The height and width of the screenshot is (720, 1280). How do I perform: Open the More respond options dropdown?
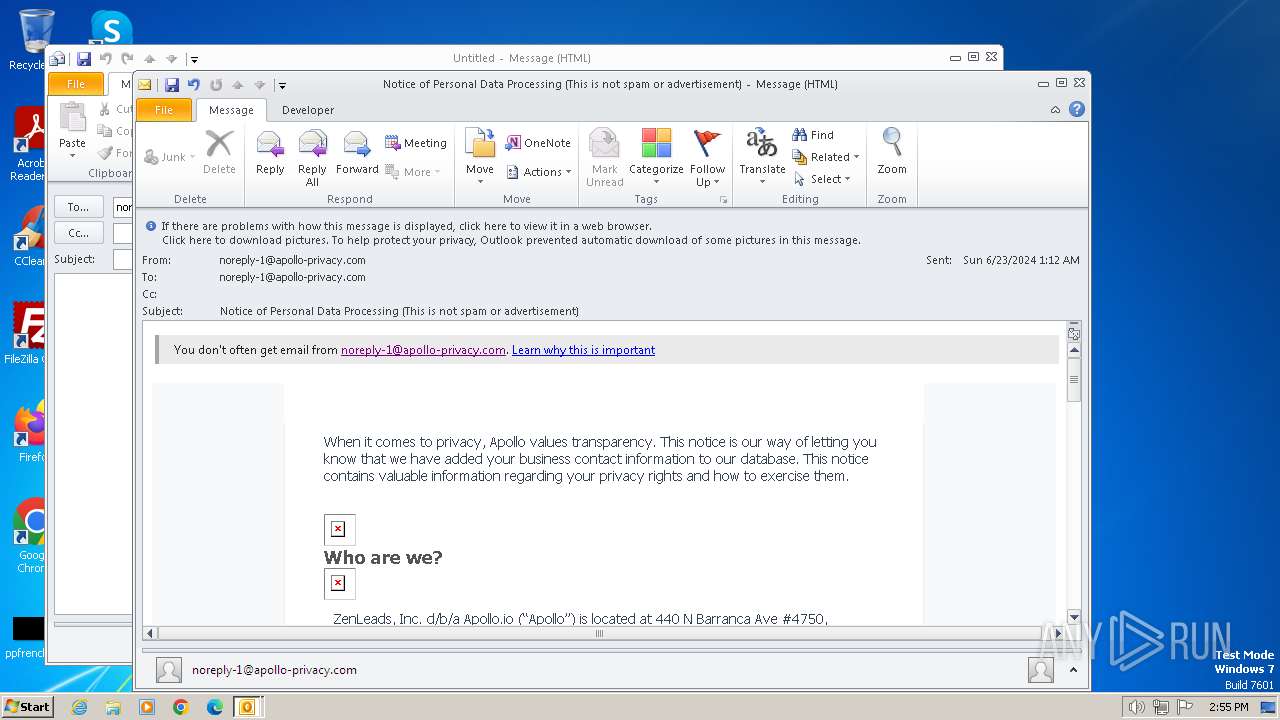[415, 172]
